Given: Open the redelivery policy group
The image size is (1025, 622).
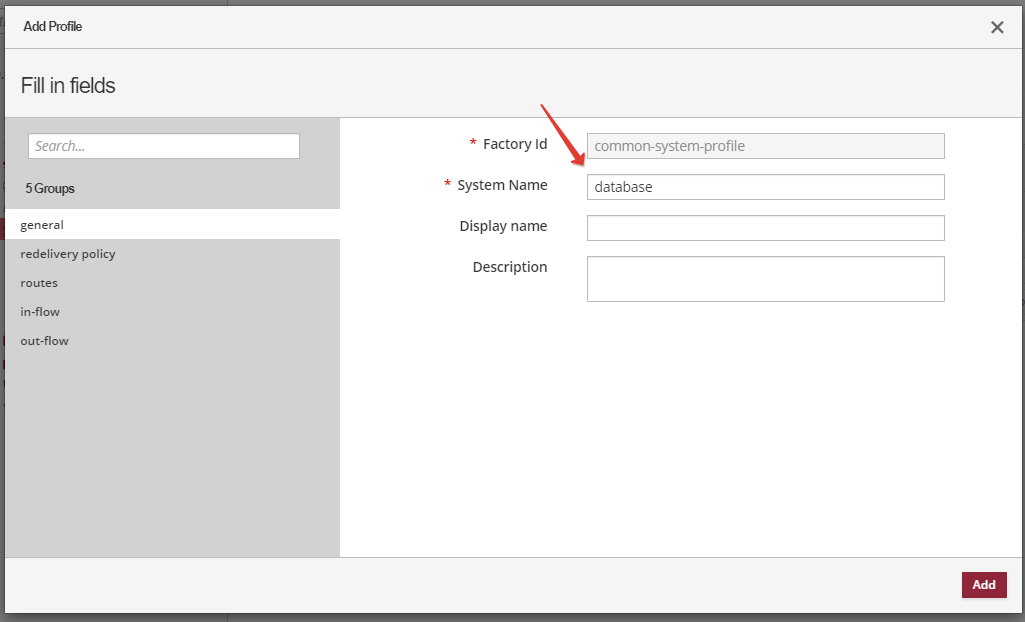Looking at the screenshot, I should (x=68, y=253).
